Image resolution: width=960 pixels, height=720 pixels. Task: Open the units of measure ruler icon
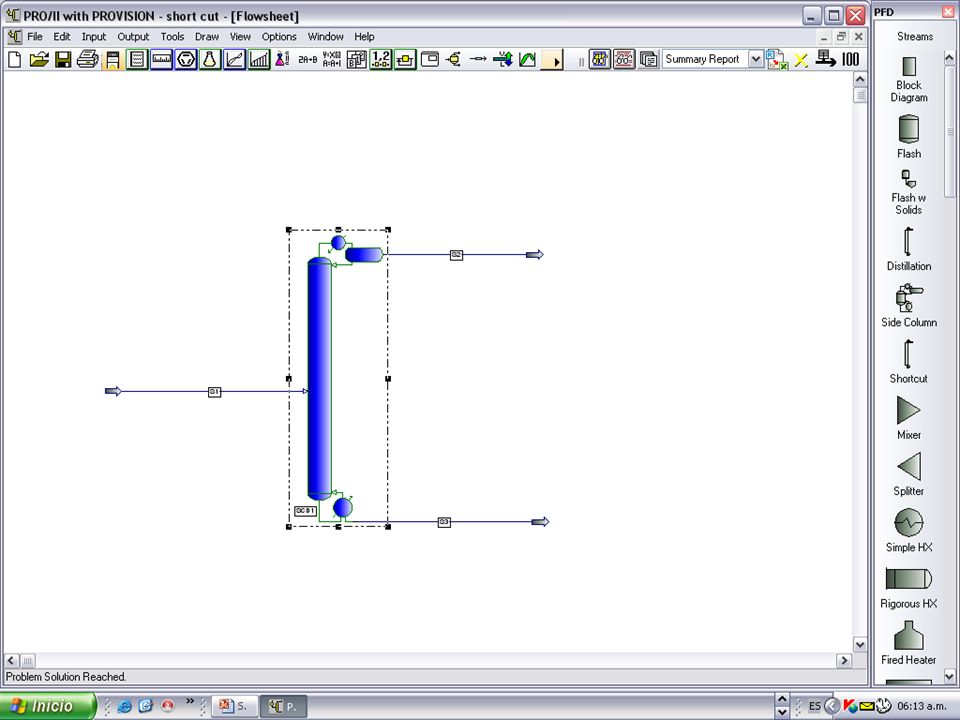pyautogui.click(x=162, y=59)
